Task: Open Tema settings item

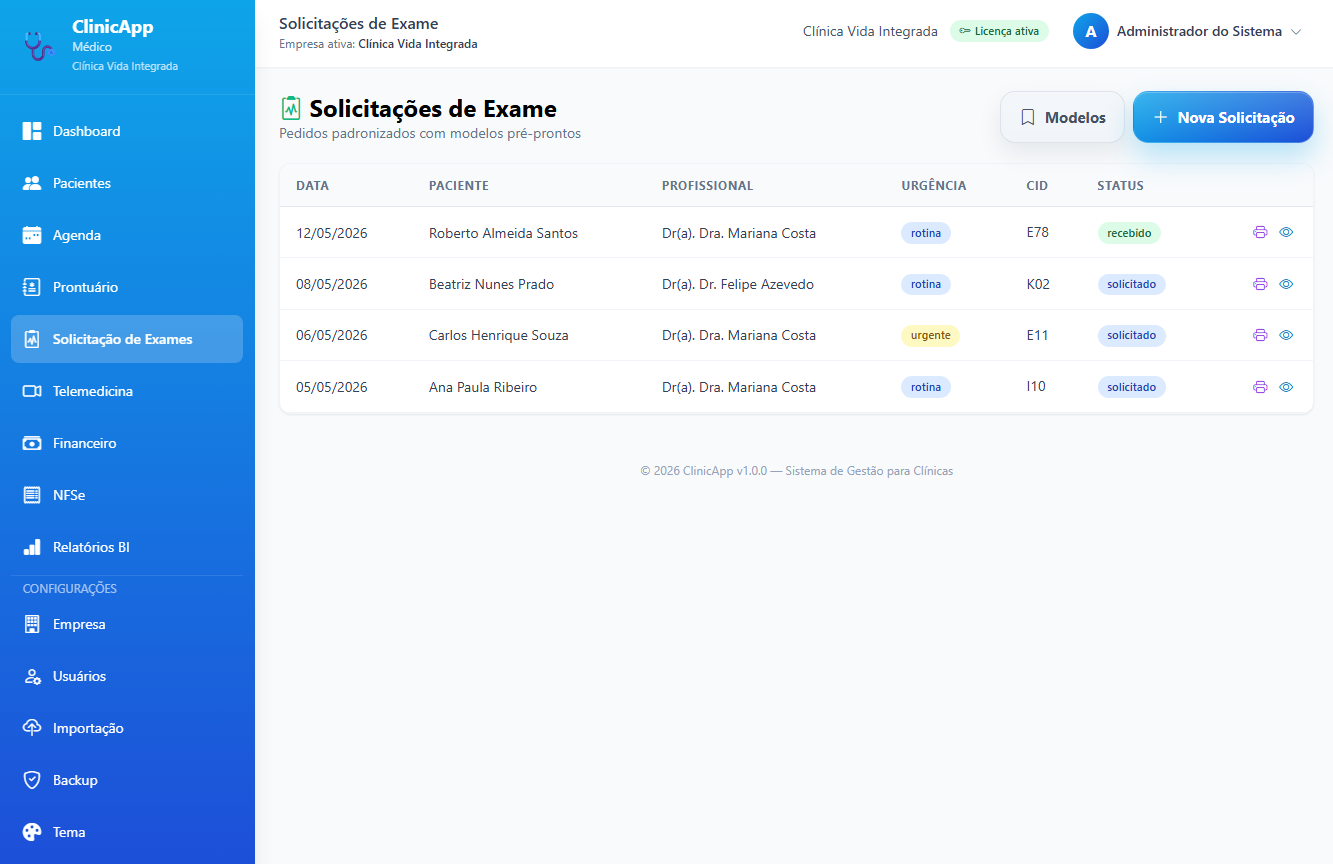Action: click(127, 832)
